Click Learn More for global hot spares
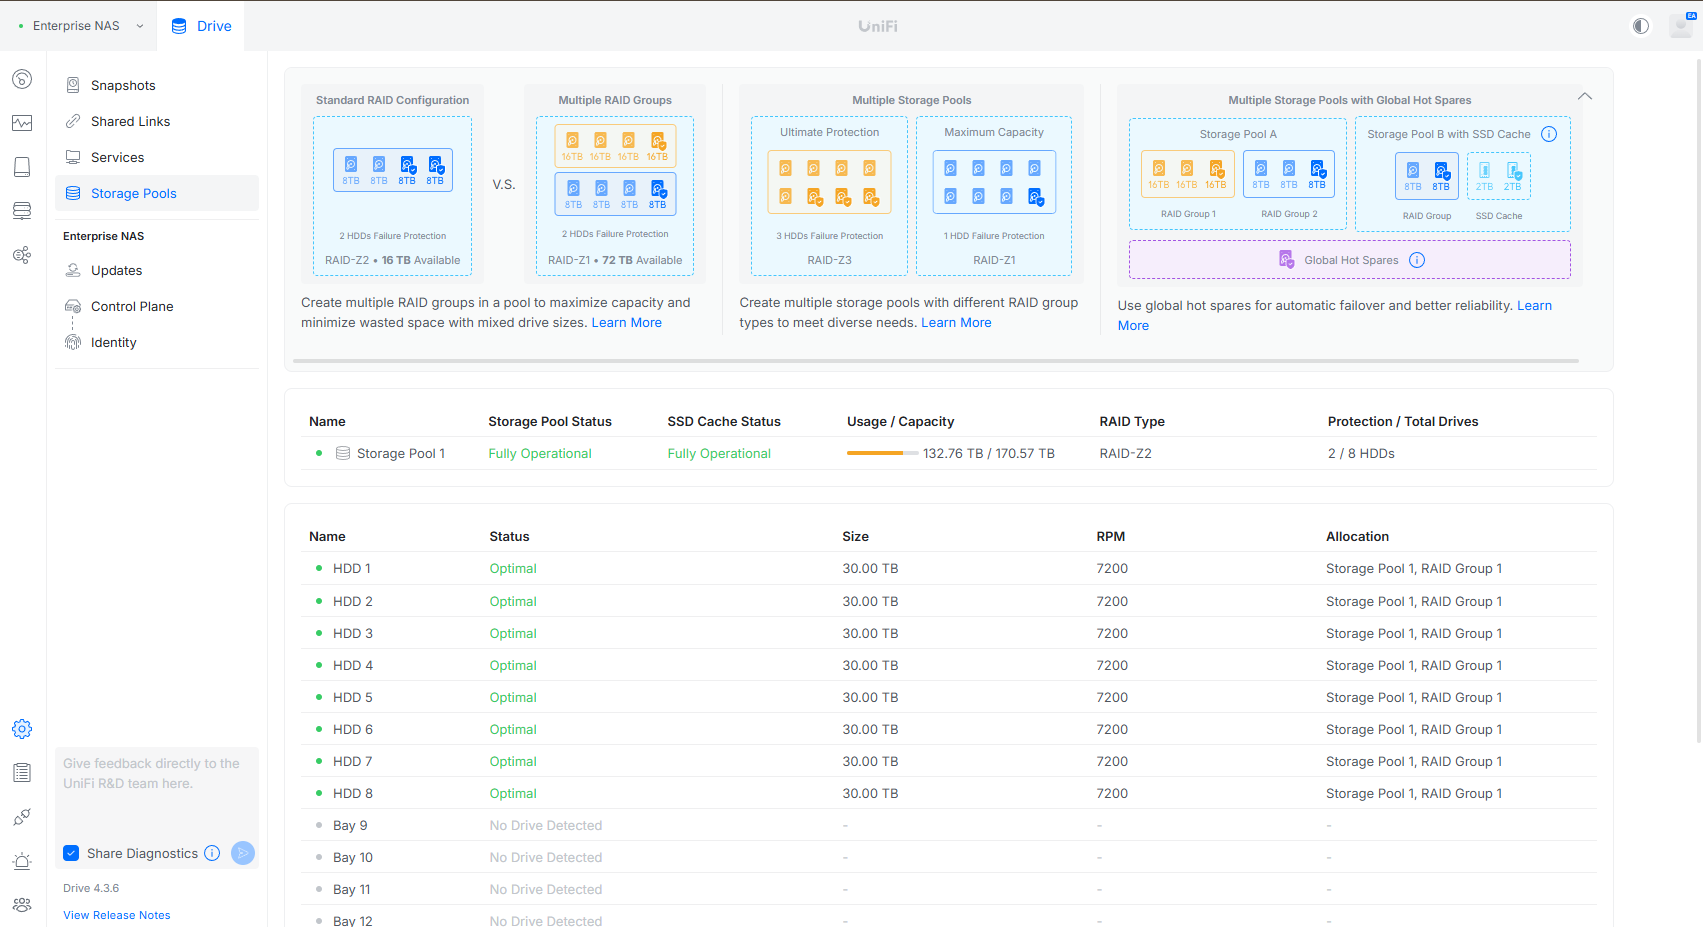The image size is (1703, 927). 1335,315
